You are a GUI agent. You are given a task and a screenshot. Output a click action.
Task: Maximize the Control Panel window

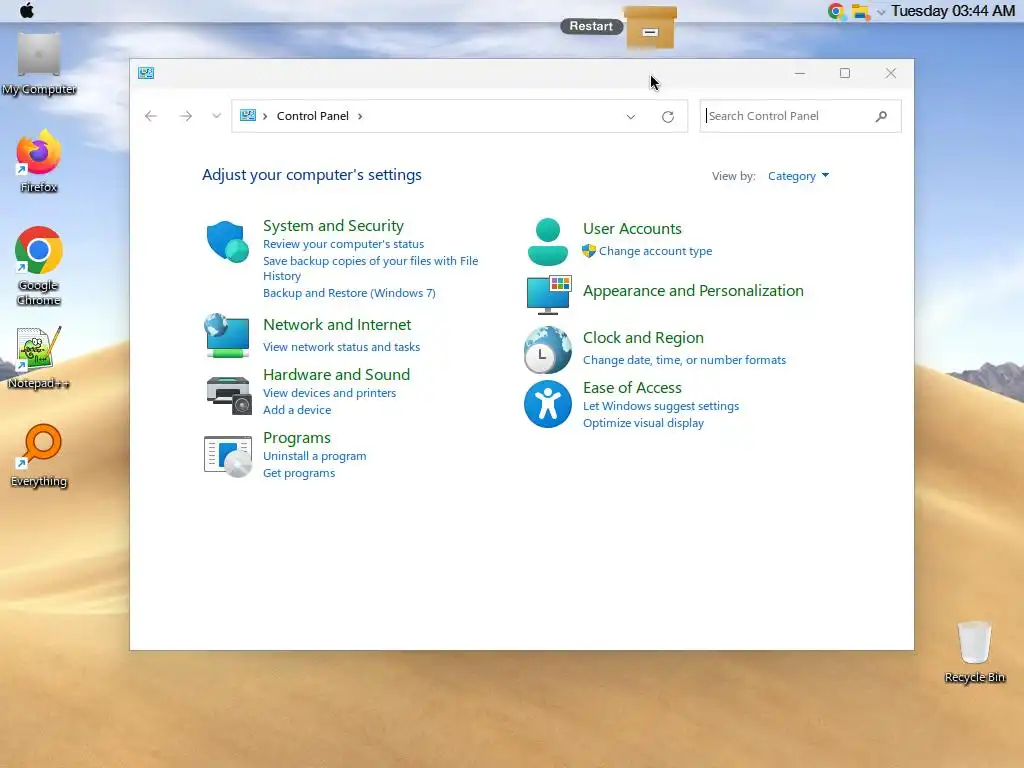844,73
